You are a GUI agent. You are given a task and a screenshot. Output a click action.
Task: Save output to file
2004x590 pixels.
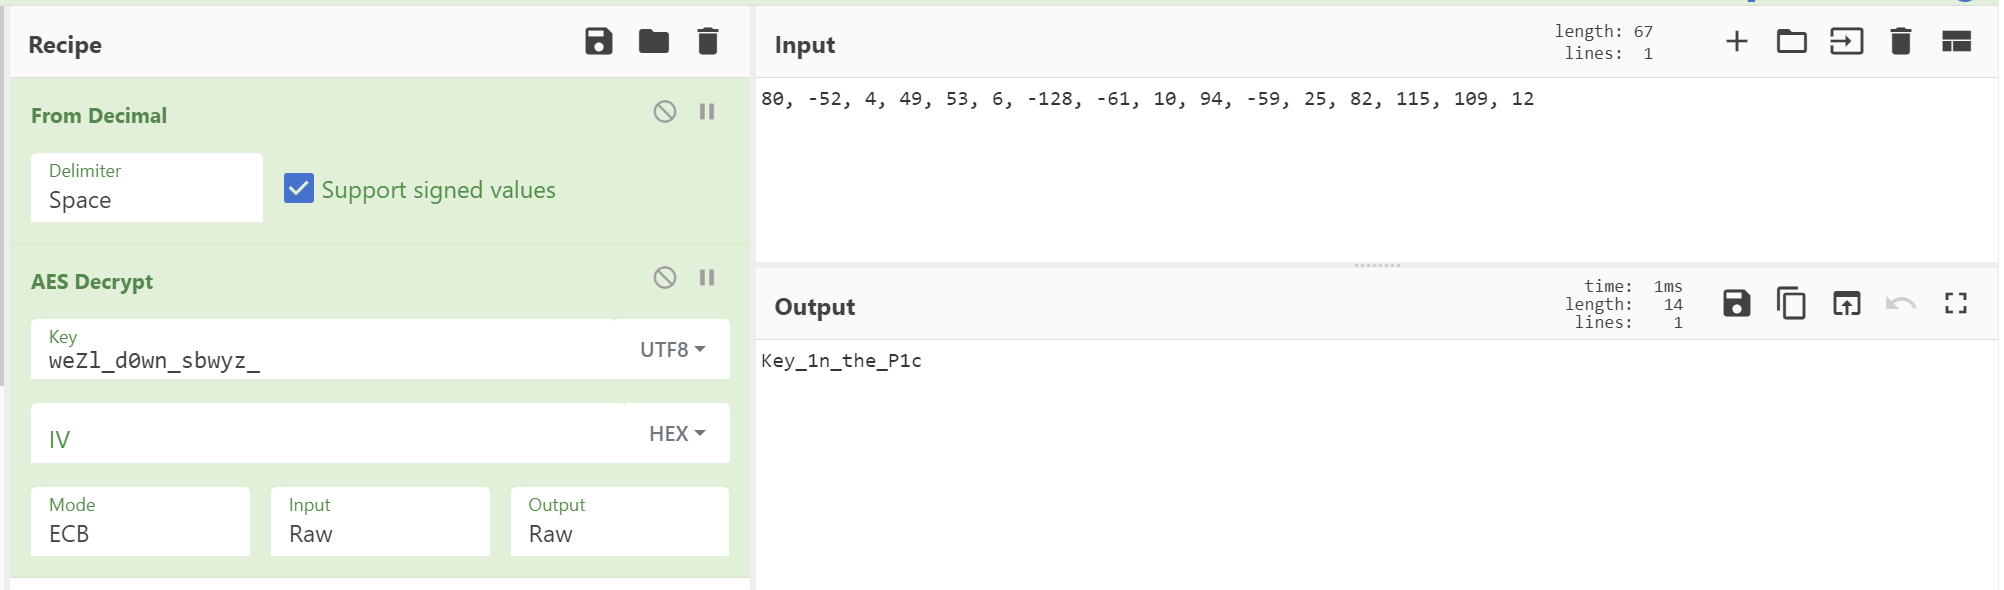click(1737, 303)
